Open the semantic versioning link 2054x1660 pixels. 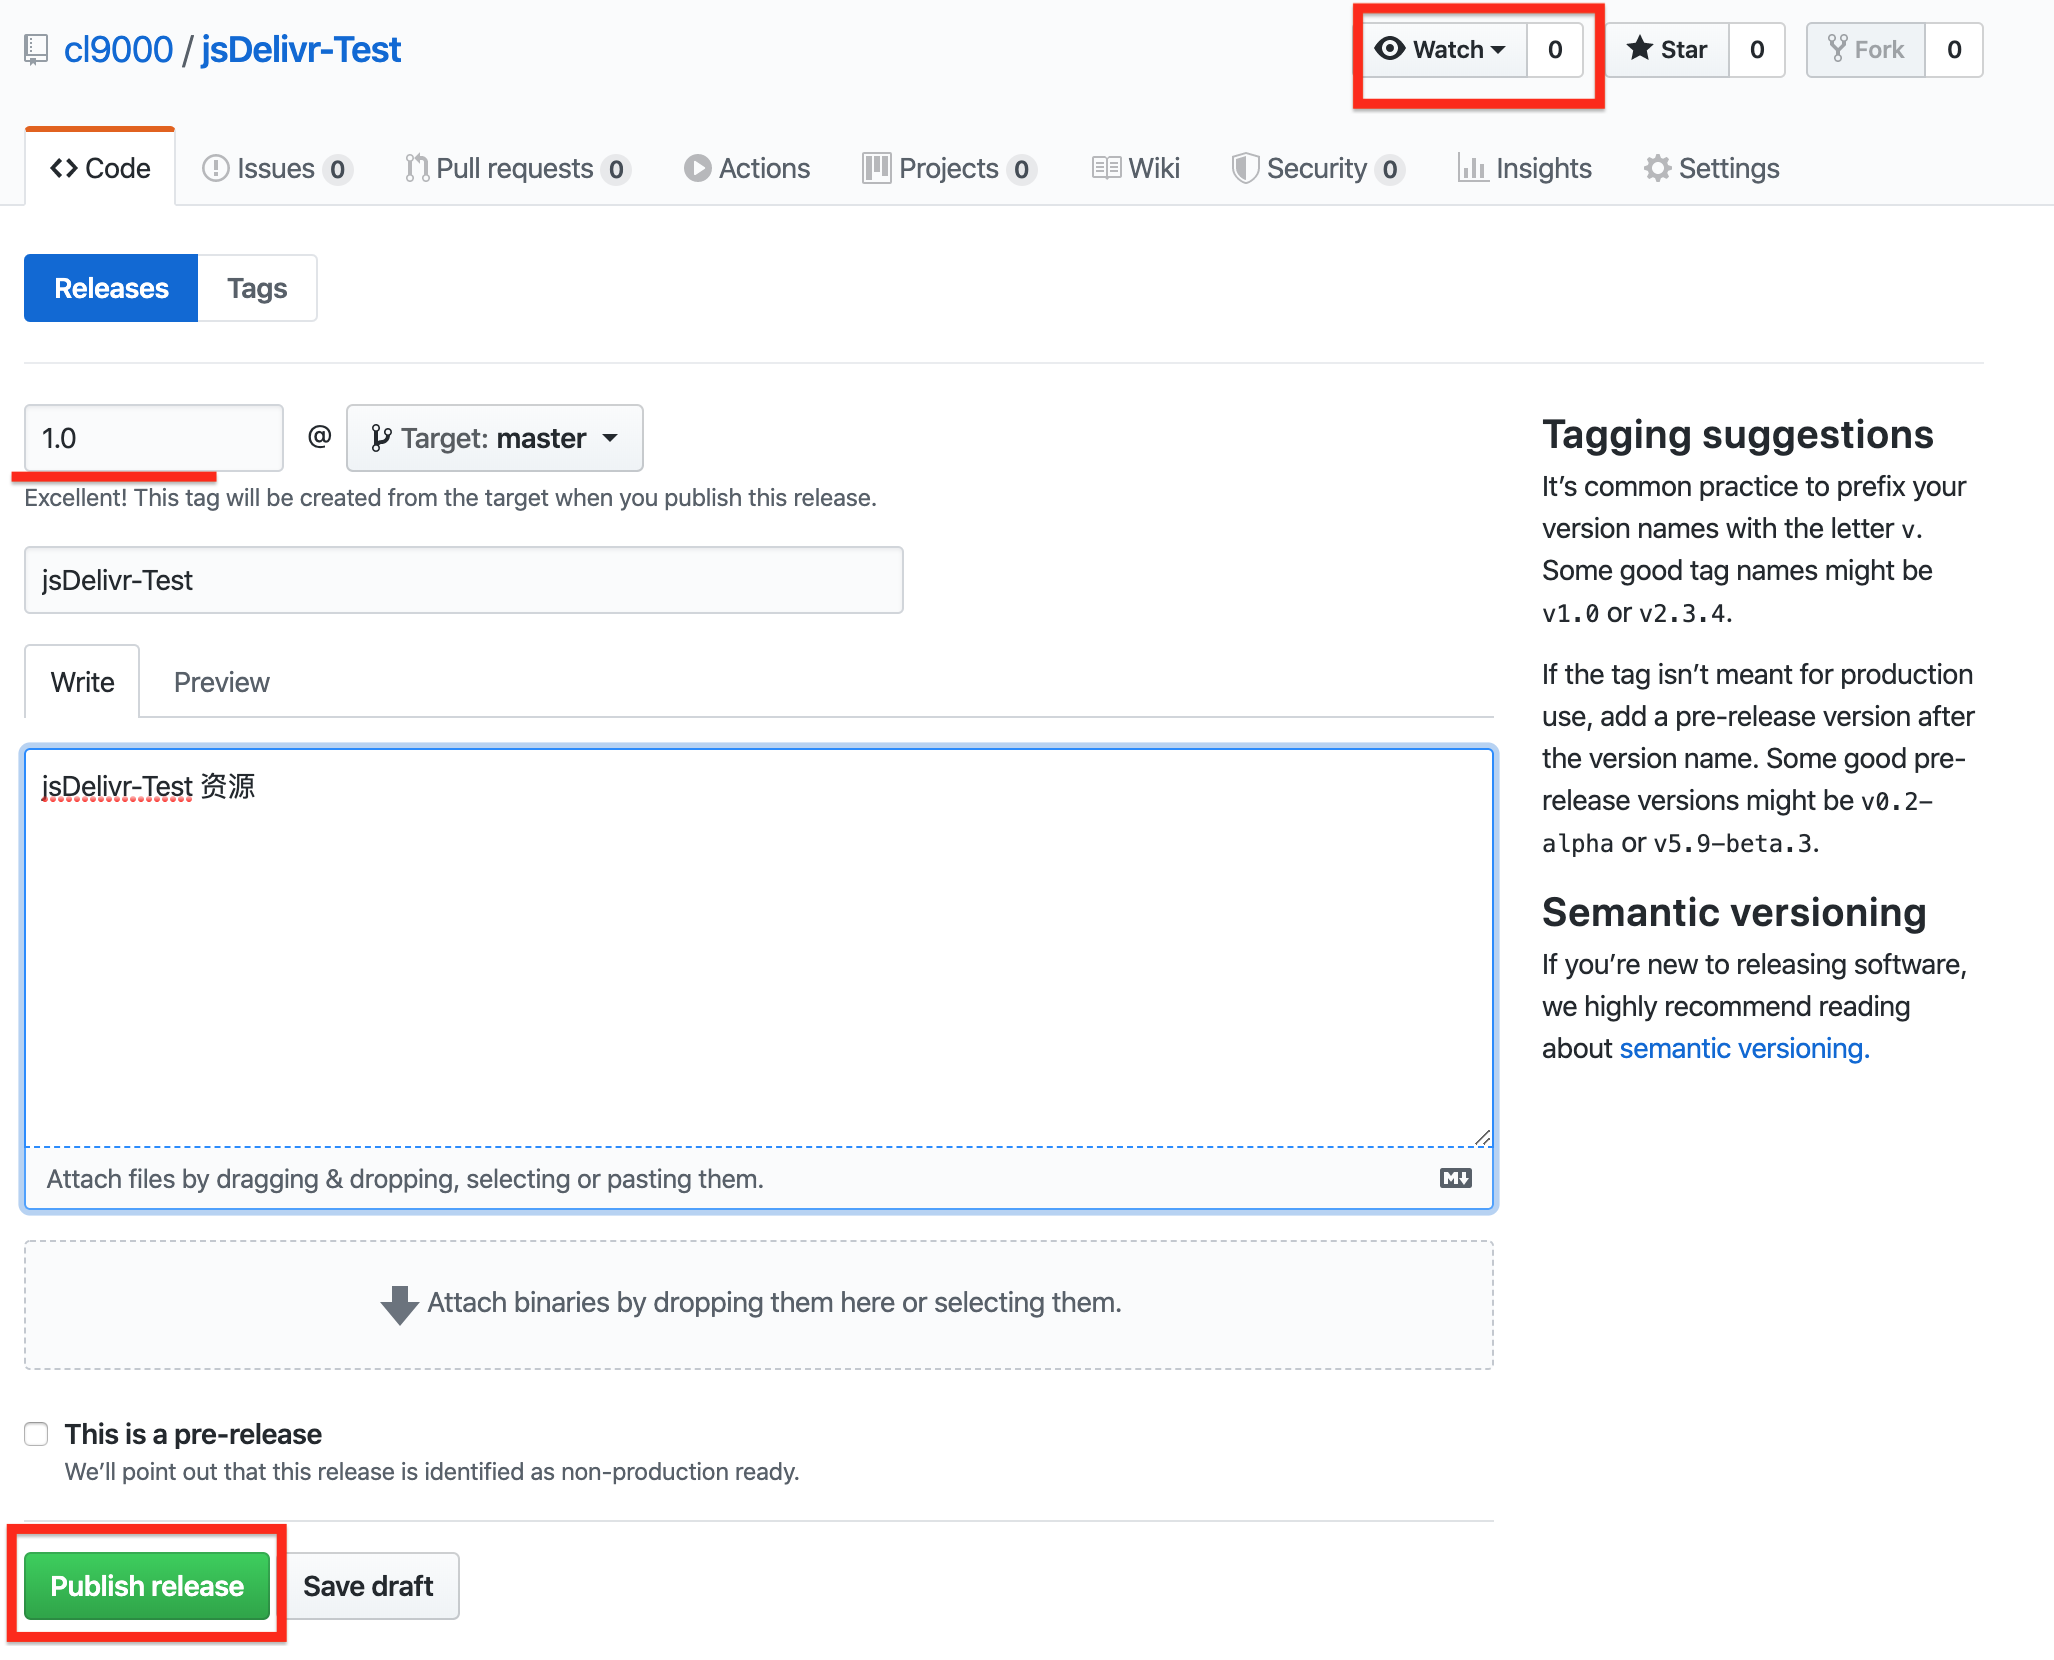click(1744, 1048)
